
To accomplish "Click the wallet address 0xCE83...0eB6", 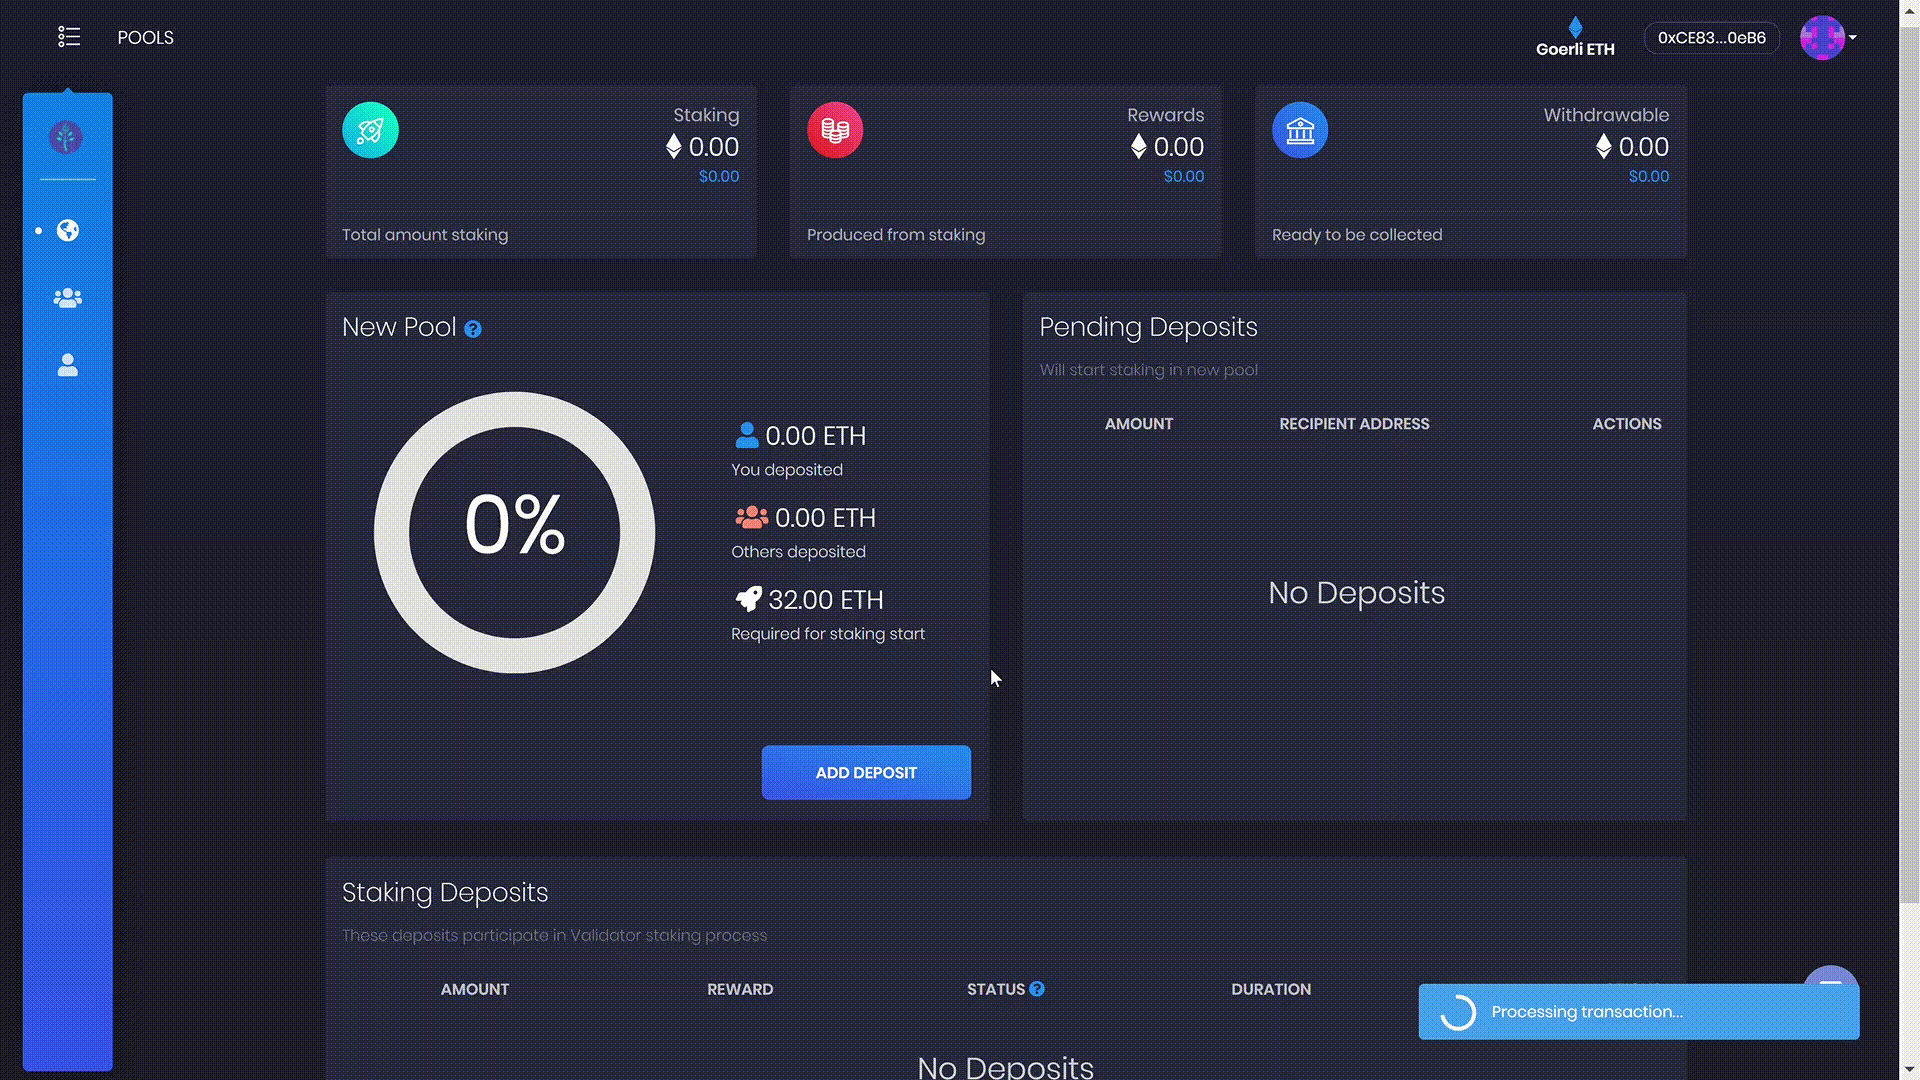I will [1711, 38].
